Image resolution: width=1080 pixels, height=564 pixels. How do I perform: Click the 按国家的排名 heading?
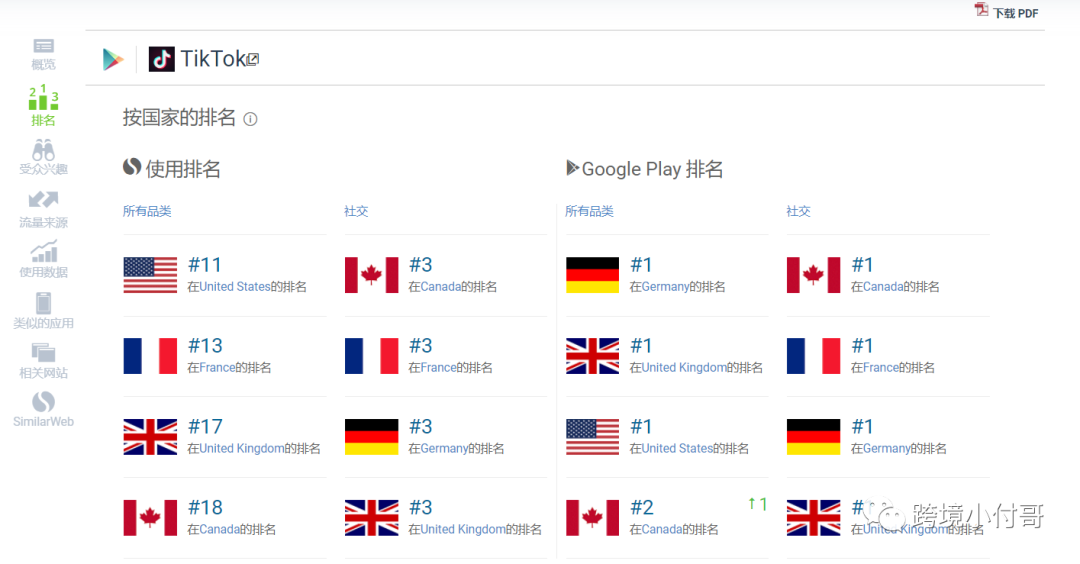tap(179, 118)
